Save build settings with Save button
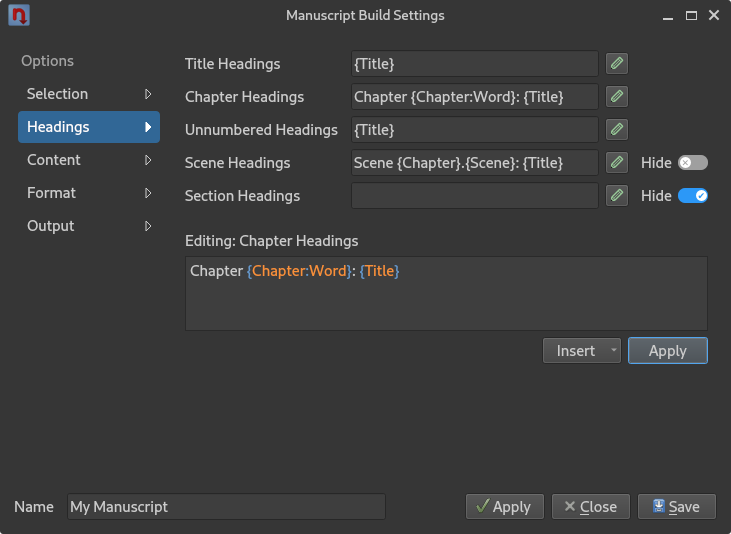This screenshot has height=534, width=731. click(x=676, y=506)
